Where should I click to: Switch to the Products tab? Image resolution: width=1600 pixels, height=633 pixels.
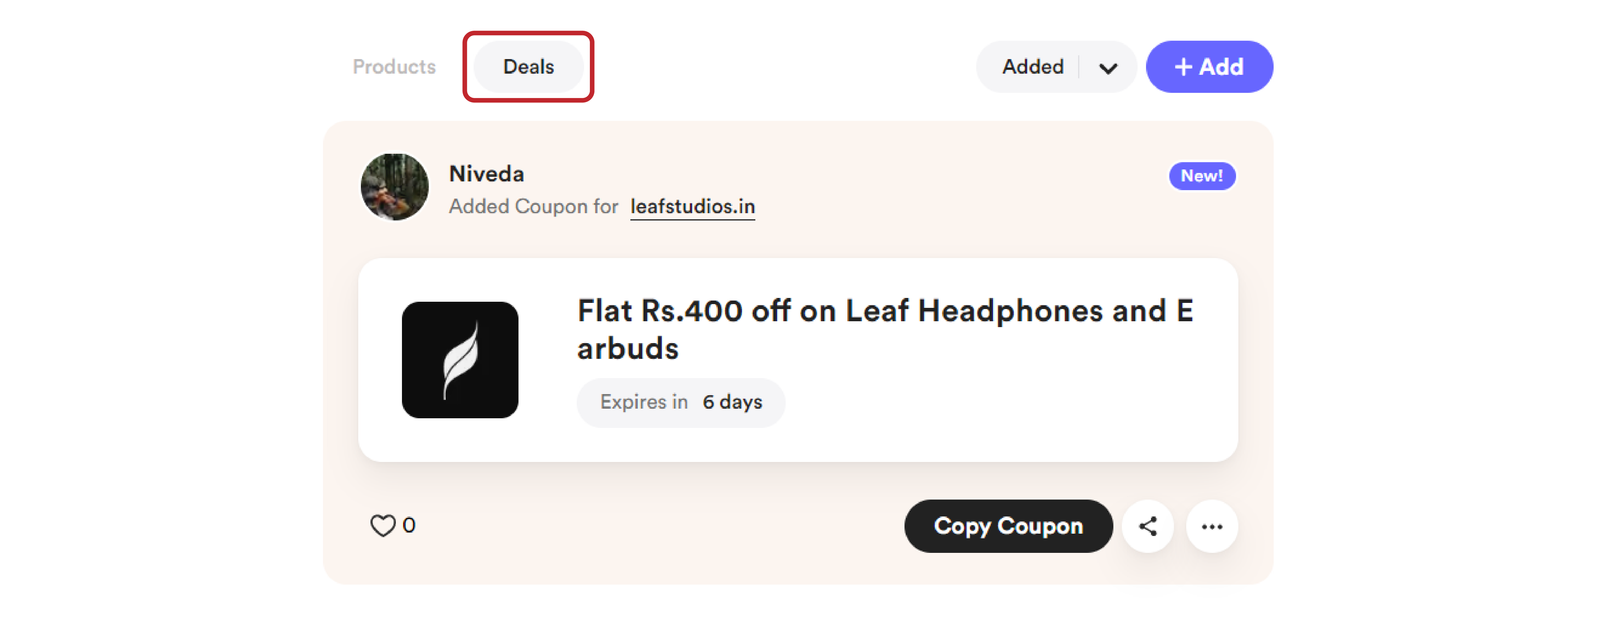click(394, 67)
